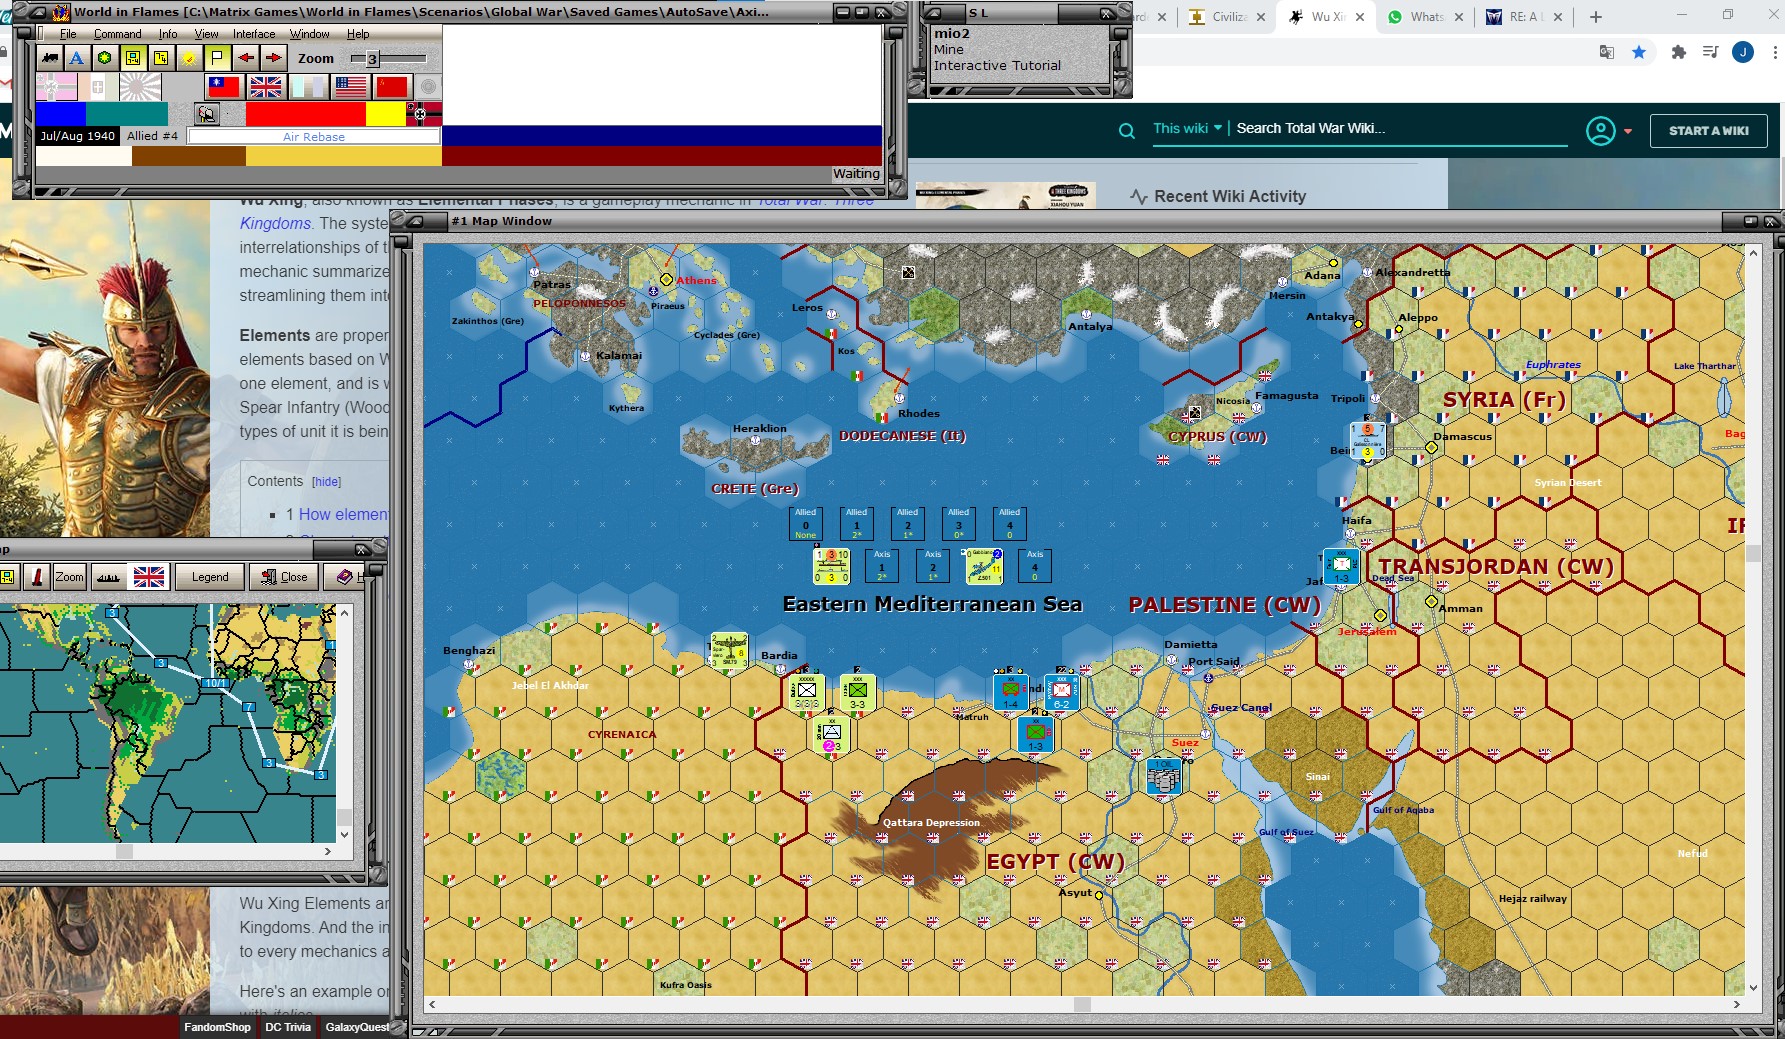Click the red right arrow toolbar icon
The image size is (1785, 1039).
tap(273, 58)
